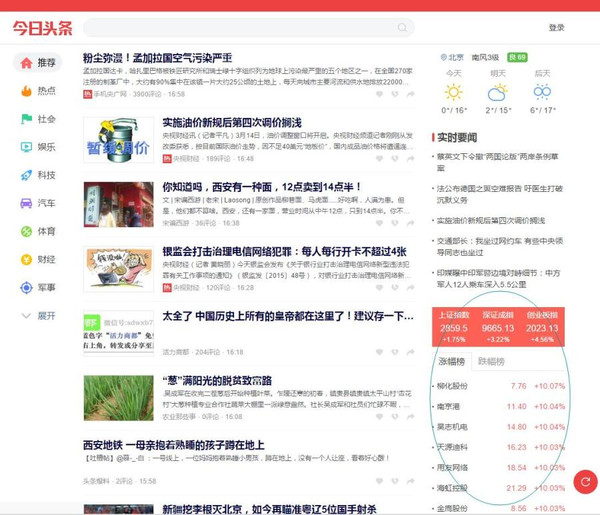
Task: Click the search magnifier icon
Action: click(x=402, y=28)
